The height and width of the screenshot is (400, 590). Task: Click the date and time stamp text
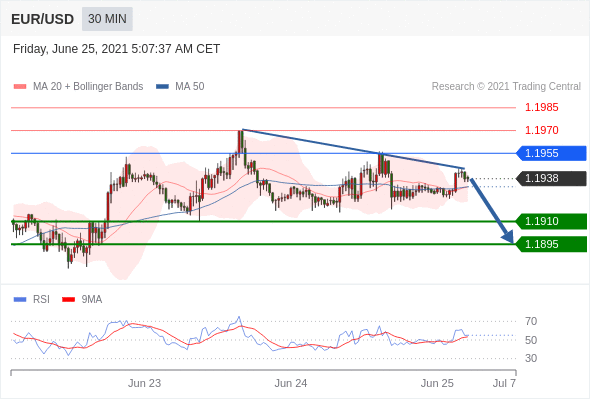coord(116,49)
